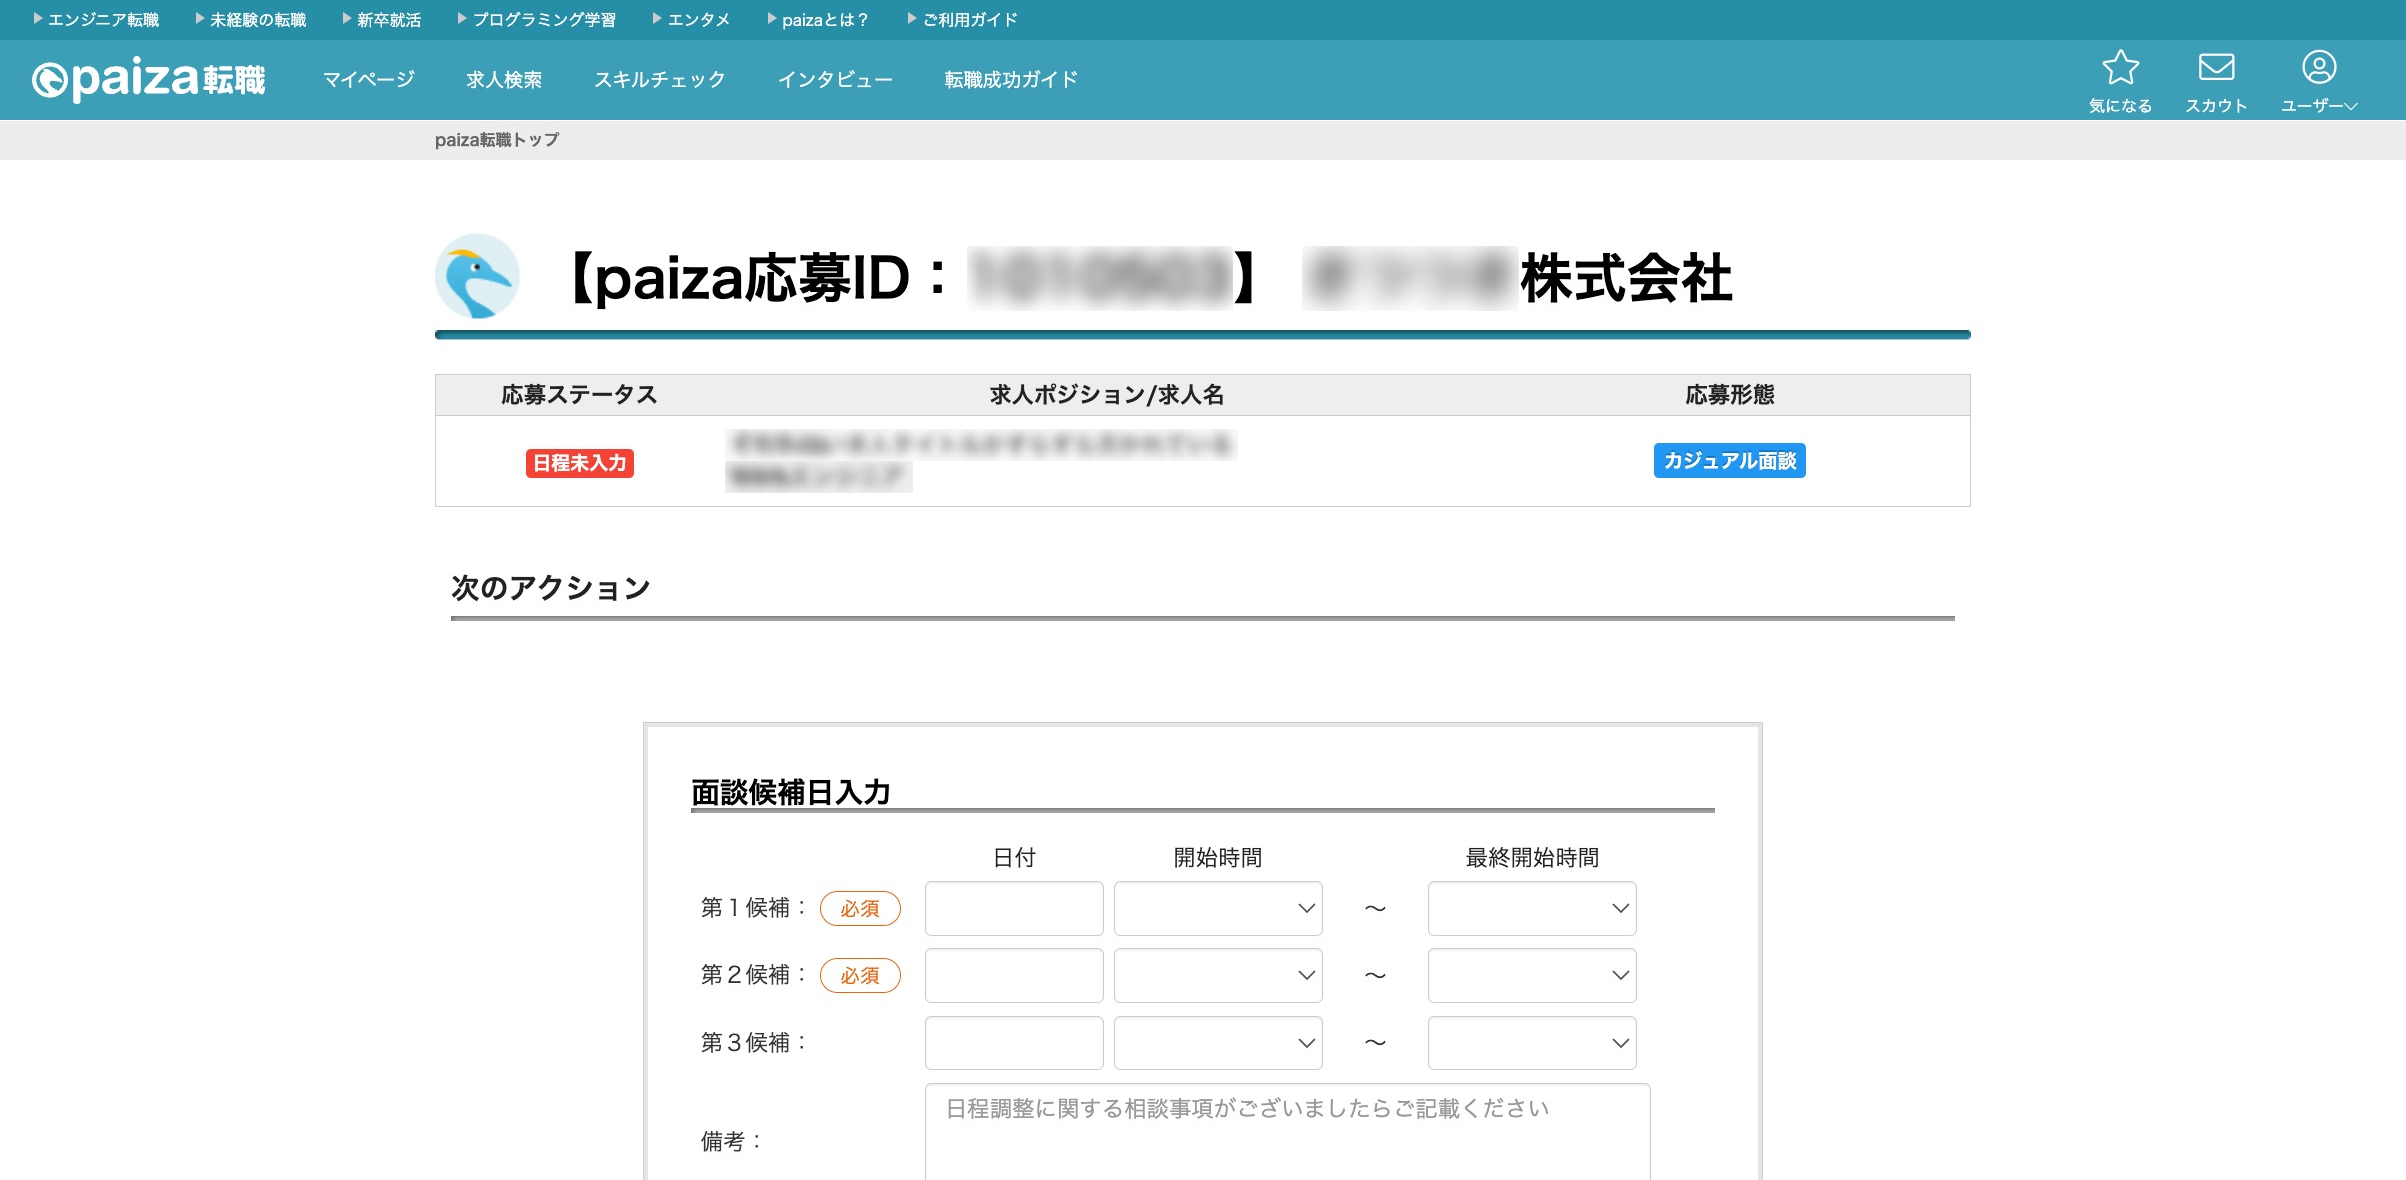Click the 開始時間 column label
2406x1180 pixels.
click(1218, 858)
